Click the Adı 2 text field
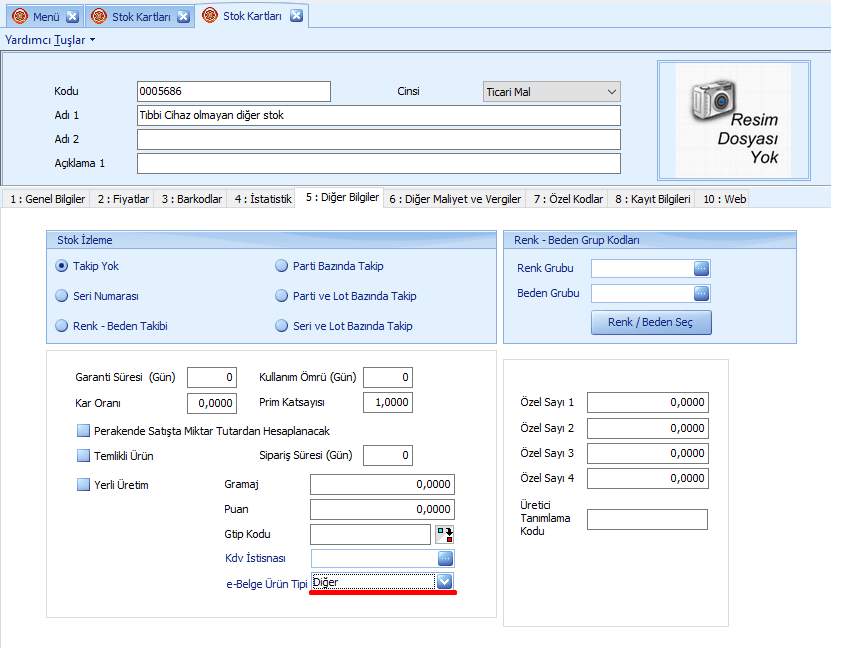This screenshot has width=850, height=652. coord(378,139)
